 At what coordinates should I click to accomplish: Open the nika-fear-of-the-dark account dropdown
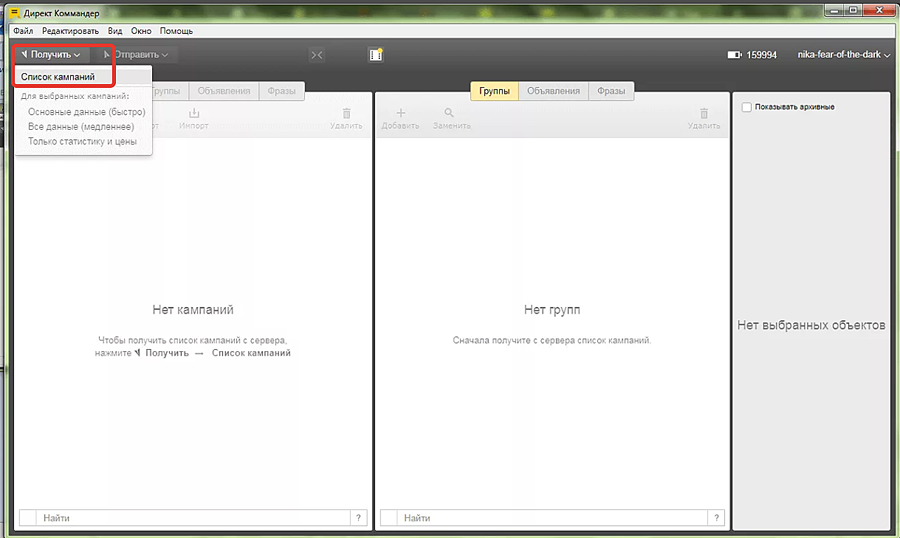tap(843, 55)
